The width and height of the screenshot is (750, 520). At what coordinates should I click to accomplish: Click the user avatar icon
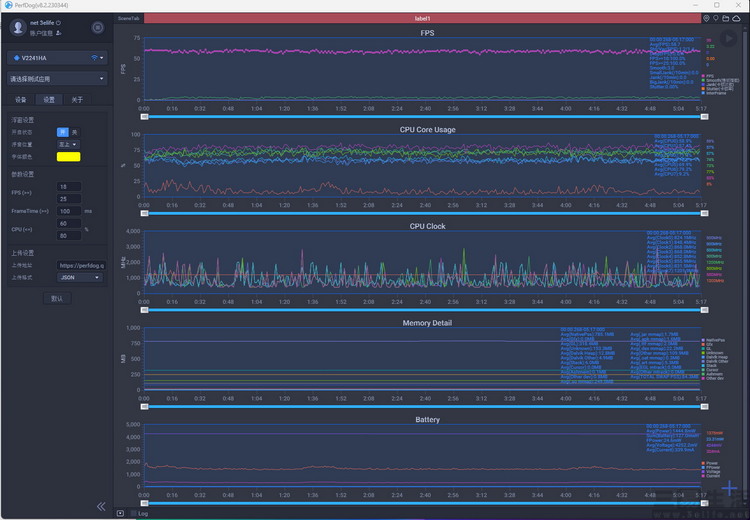18,27
